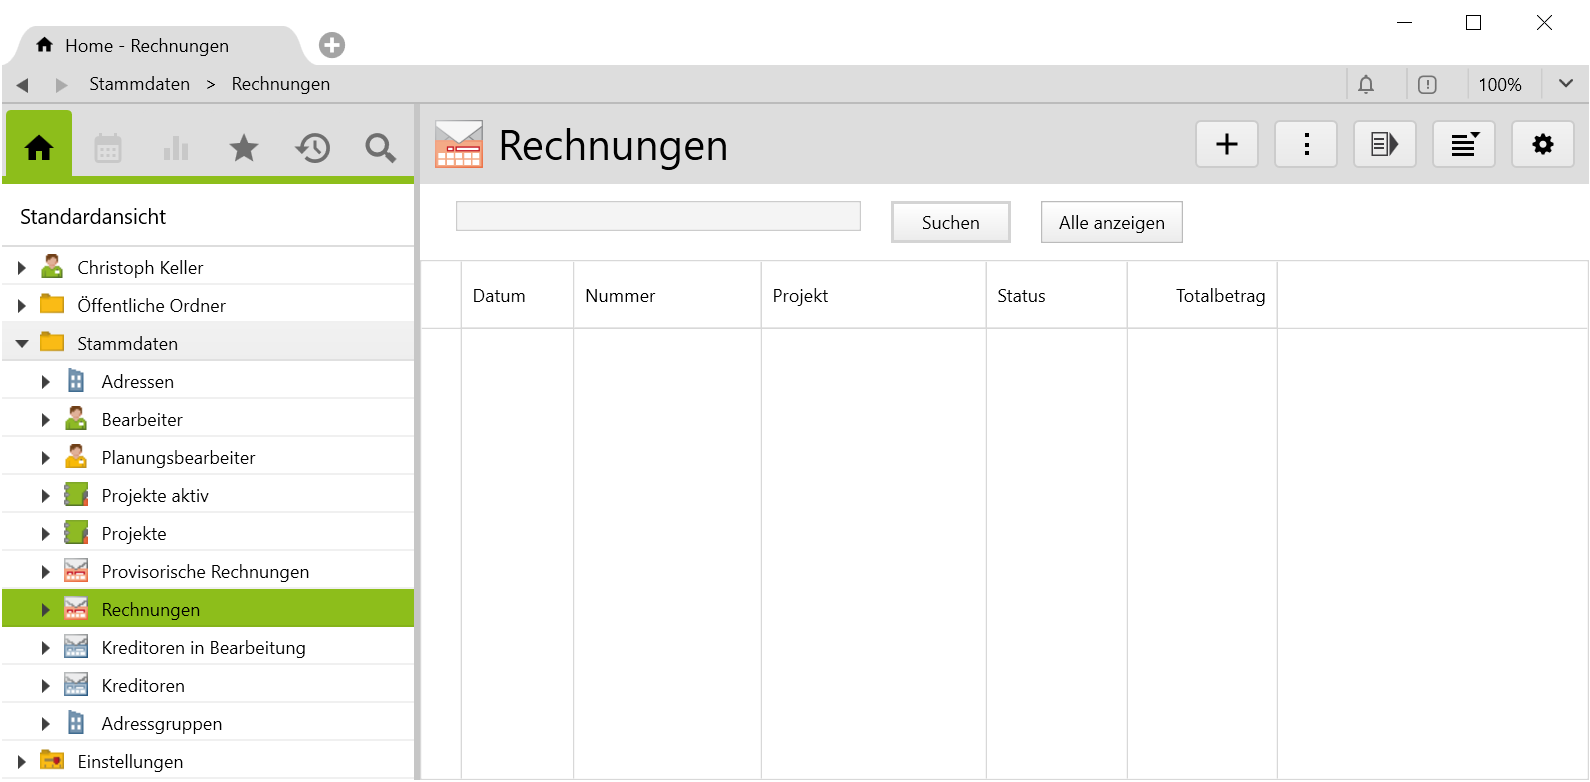The width and height of the screenshot is (1590, 782).
Task: Click the home icon in sidebar toolbar
Action: [x=39, y=148]
